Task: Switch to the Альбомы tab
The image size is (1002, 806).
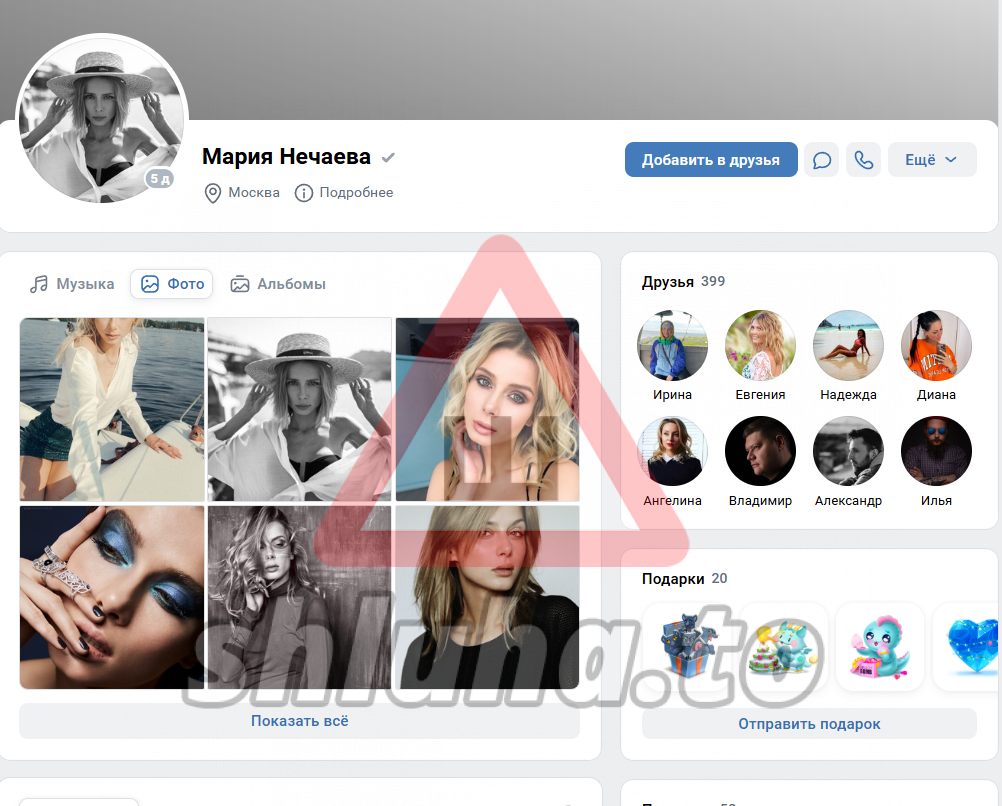Action: coord(278,284)
